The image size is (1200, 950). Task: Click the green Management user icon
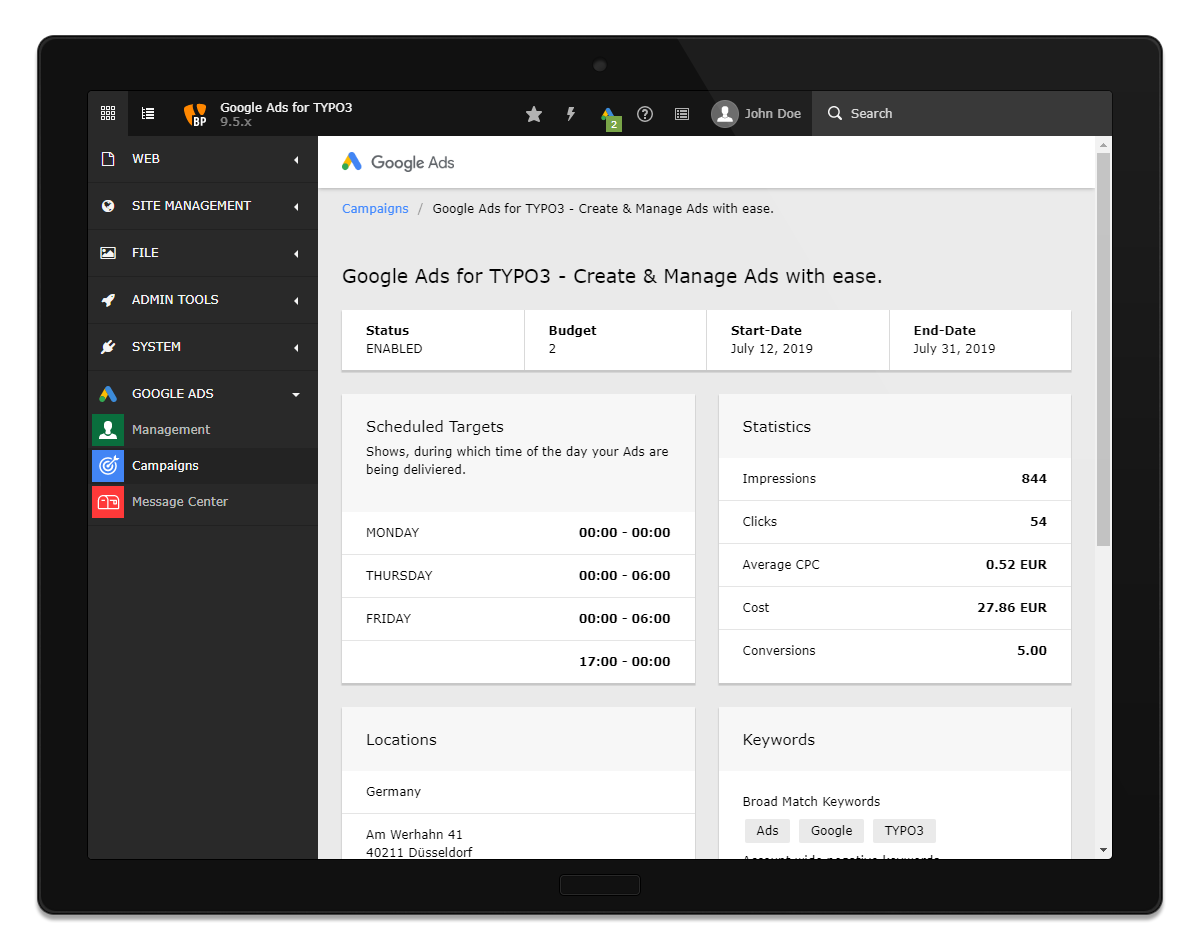point(108,430)
